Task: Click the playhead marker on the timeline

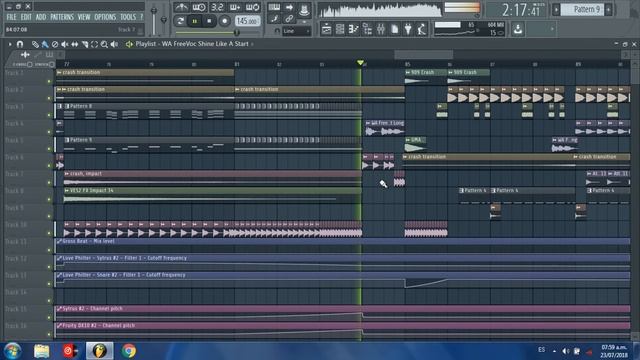Action: pos(360,63)
